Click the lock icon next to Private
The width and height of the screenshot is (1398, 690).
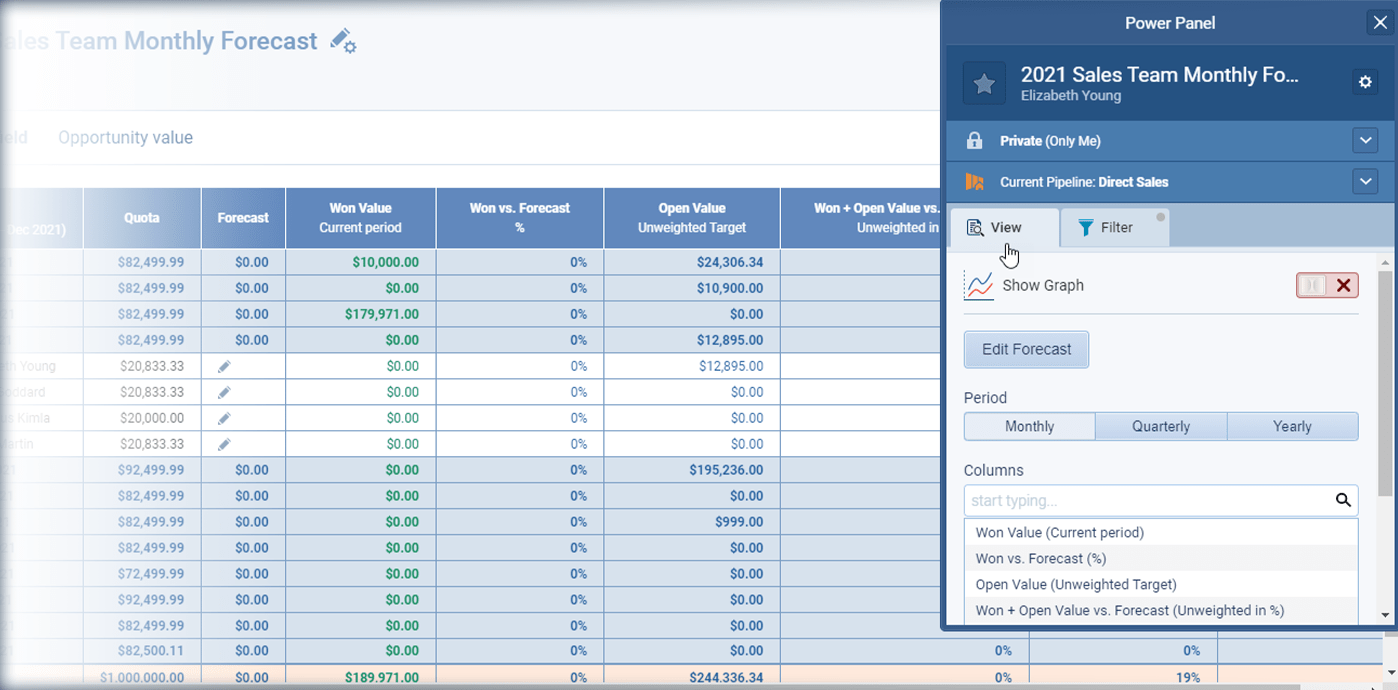point(974,140)
